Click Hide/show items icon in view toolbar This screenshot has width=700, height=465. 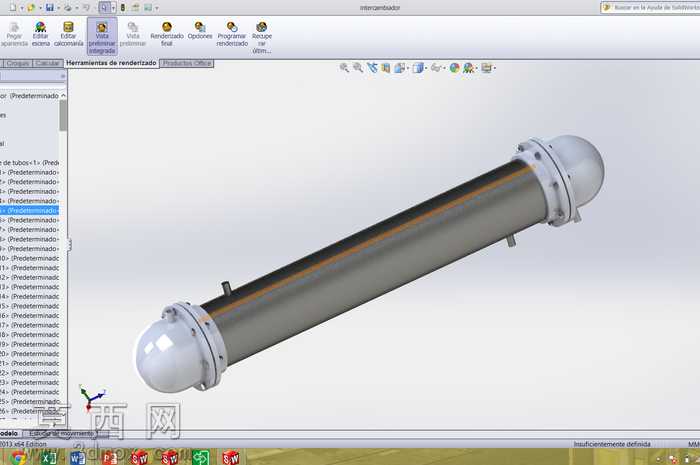click(436, 68)
